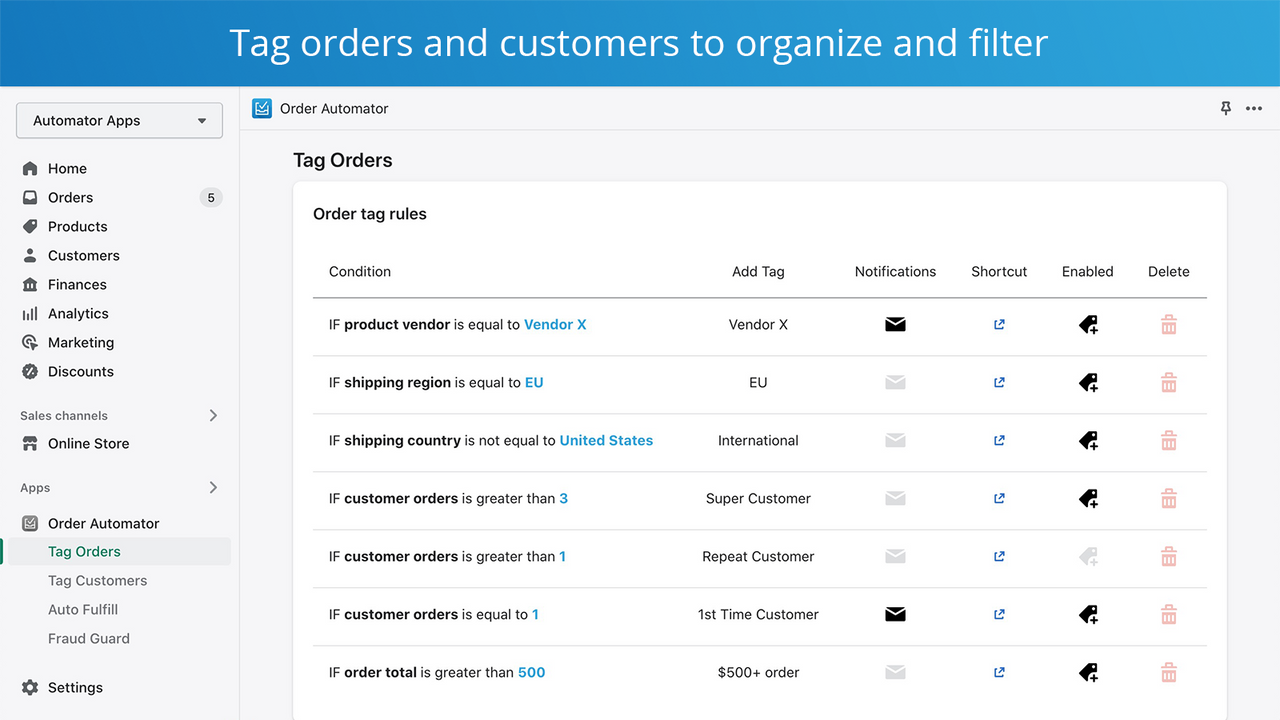Open the Fraud Guard page

(89, 638)
